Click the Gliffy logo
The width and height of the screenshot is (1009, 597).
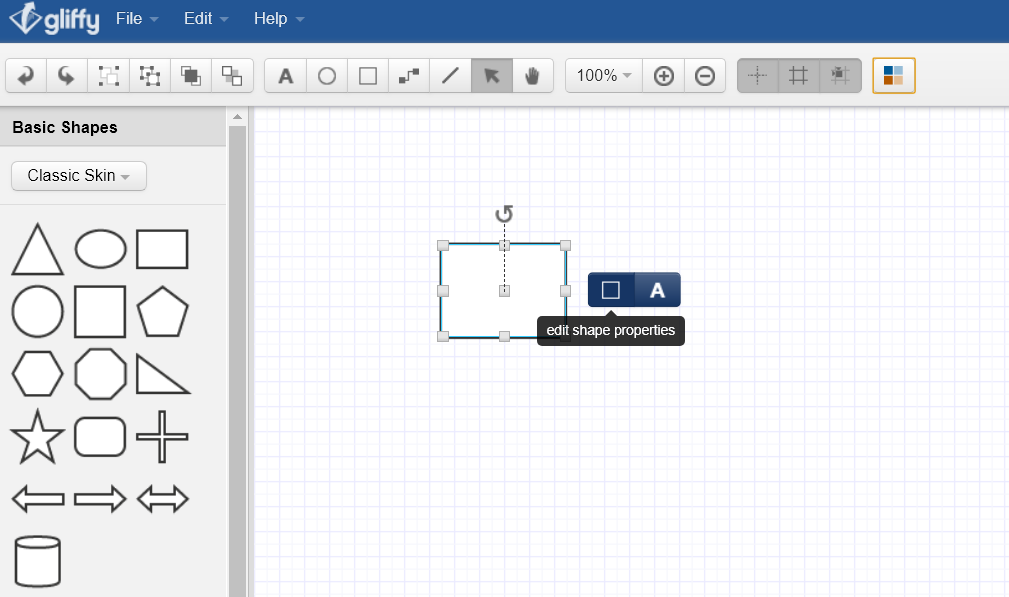54,19
